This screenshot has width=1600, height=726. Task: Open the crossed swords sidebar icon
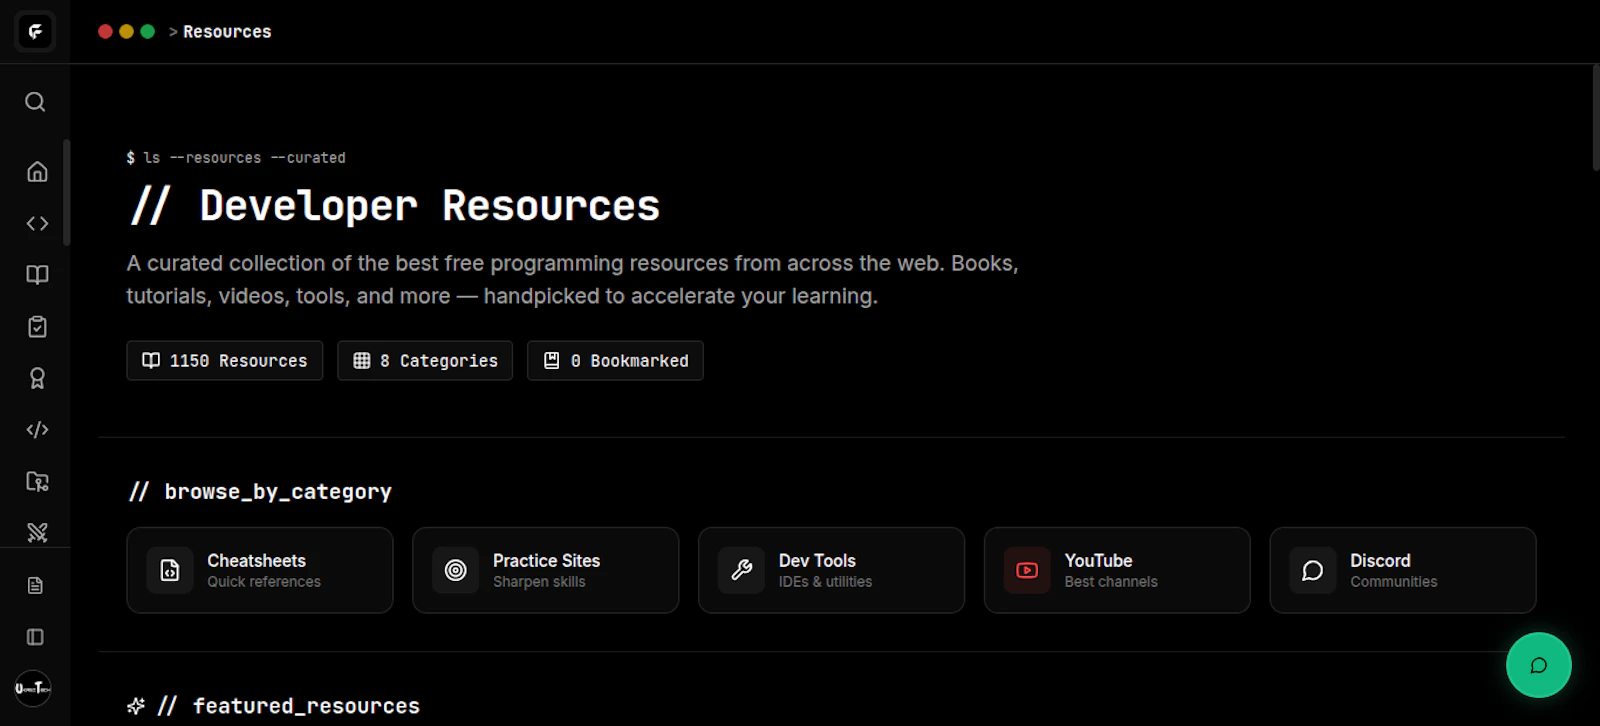[x=37, y=532]
